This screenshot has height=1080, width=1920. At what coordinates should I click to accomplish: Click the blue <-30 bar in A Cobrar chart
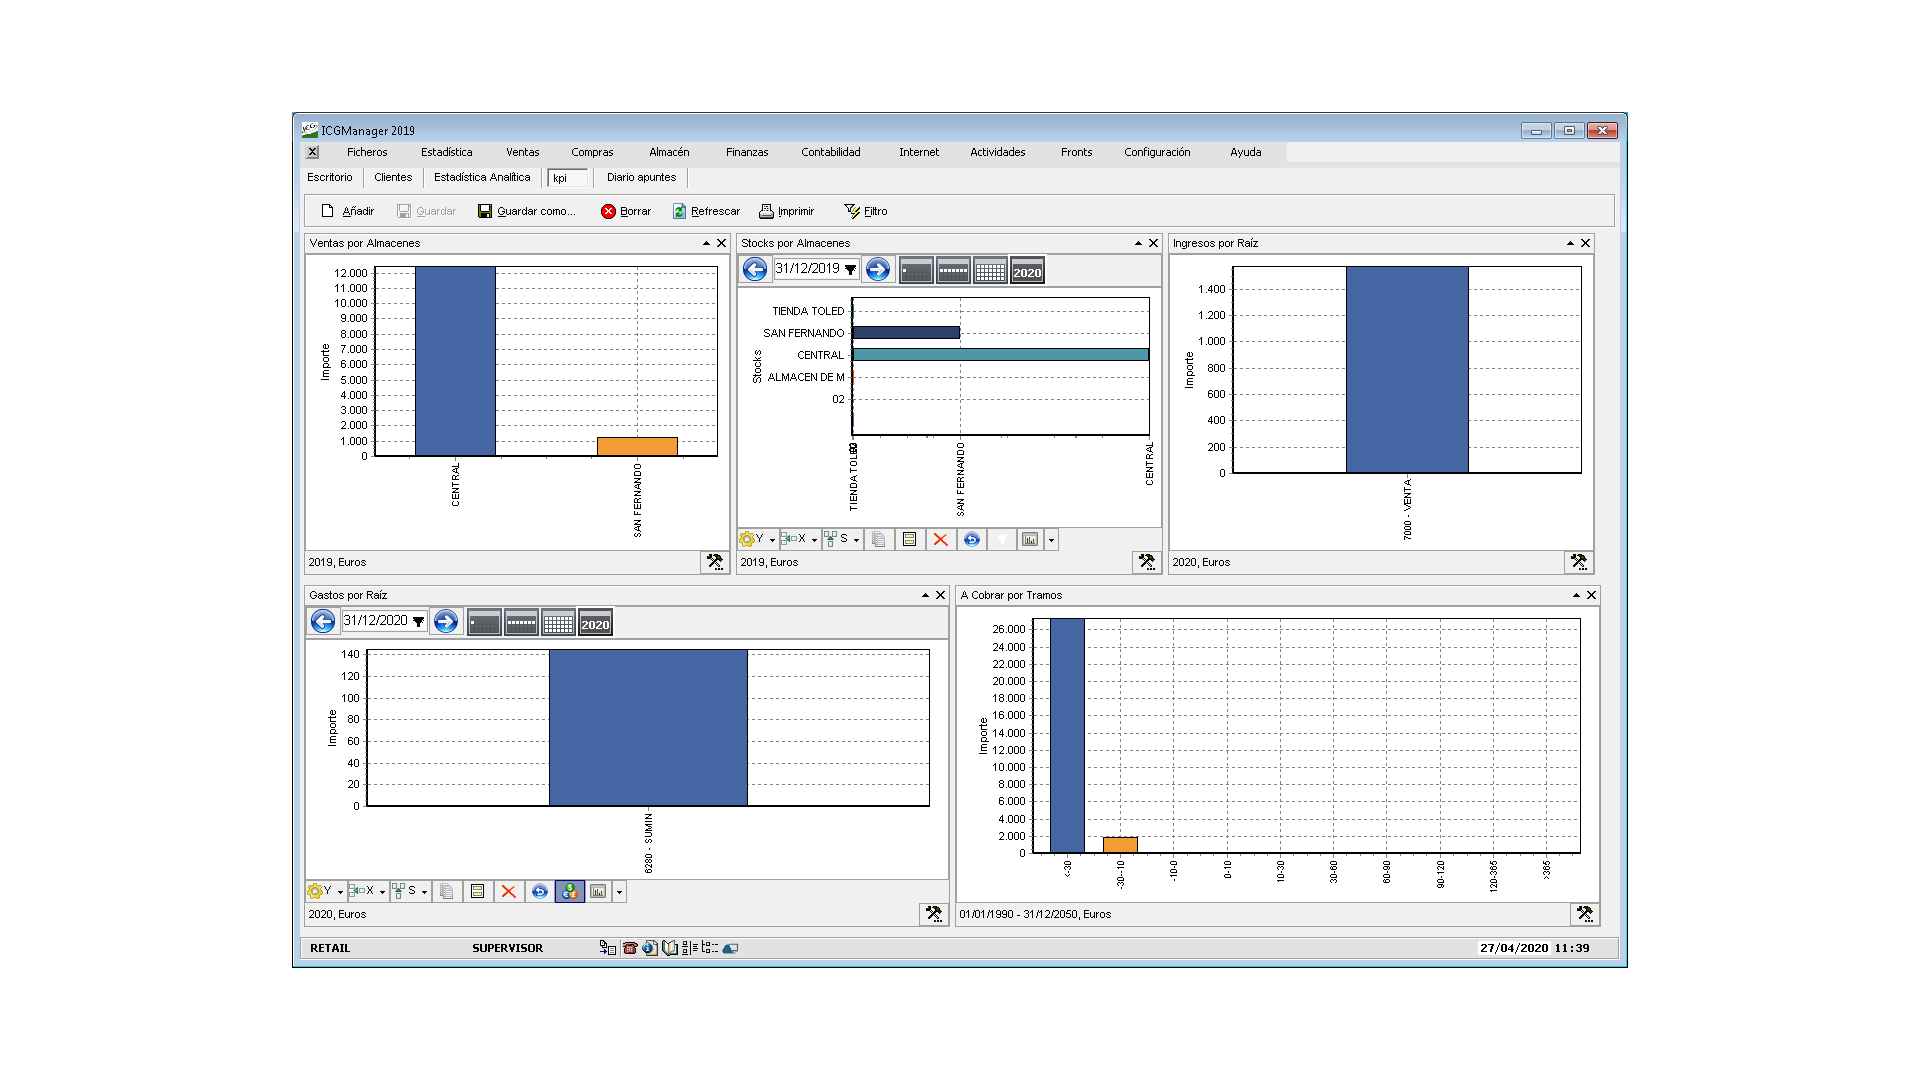pos(1067,735)
